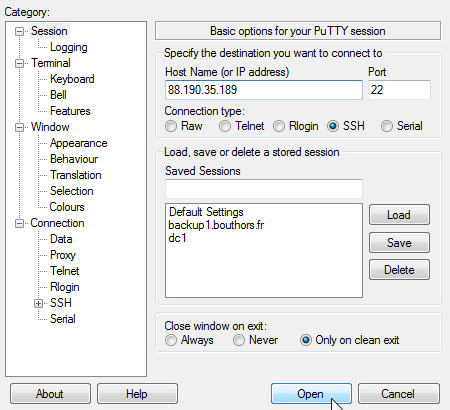The image size is (450, 410).
Task: Open the Translation settings category
Action: point(76,175)
